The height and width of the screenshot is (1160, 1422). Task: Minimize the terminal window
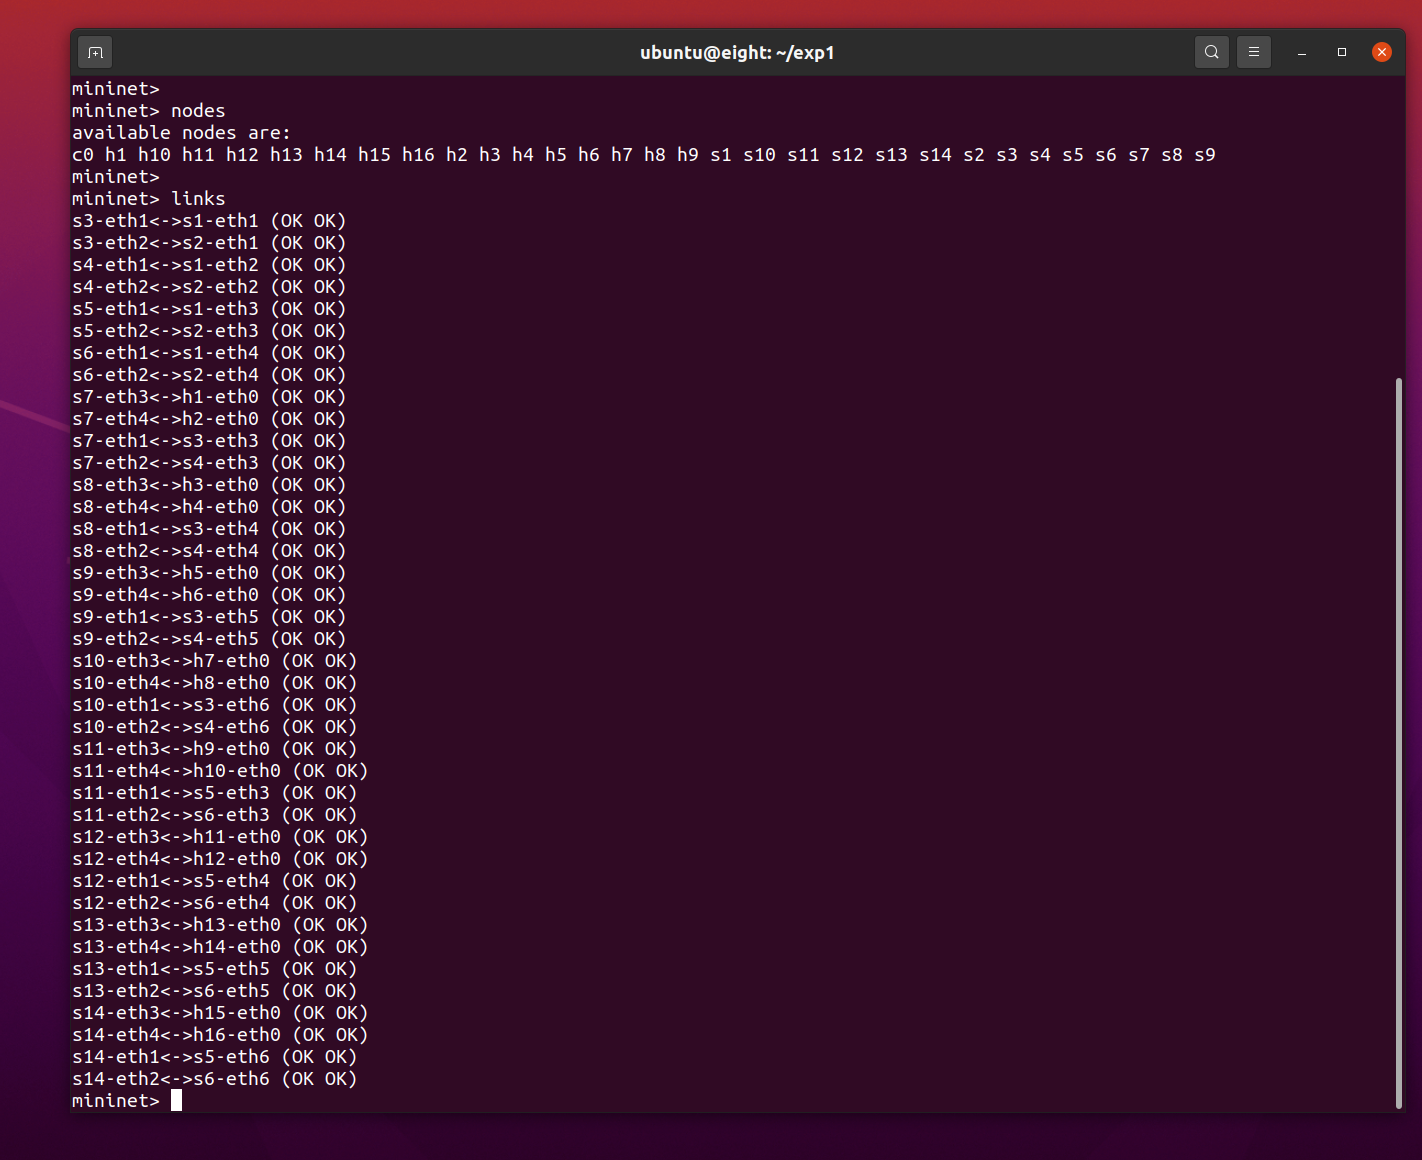tap(1301, 52)
